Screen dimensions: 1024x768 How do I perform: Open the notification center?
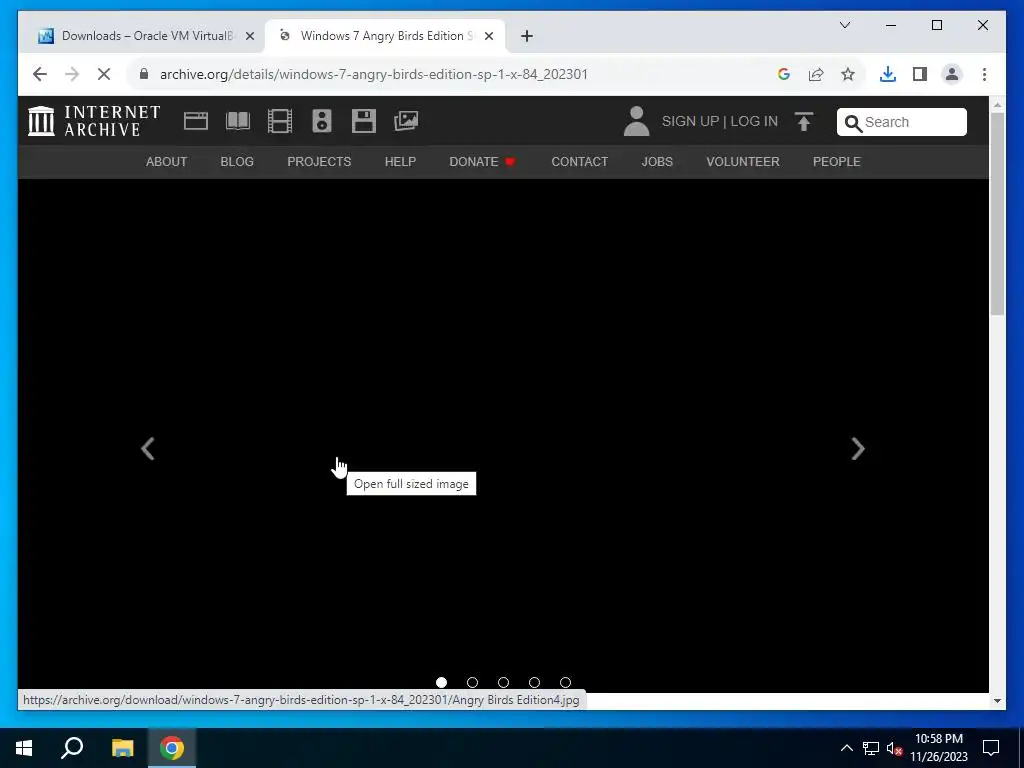tap(991, 748)
